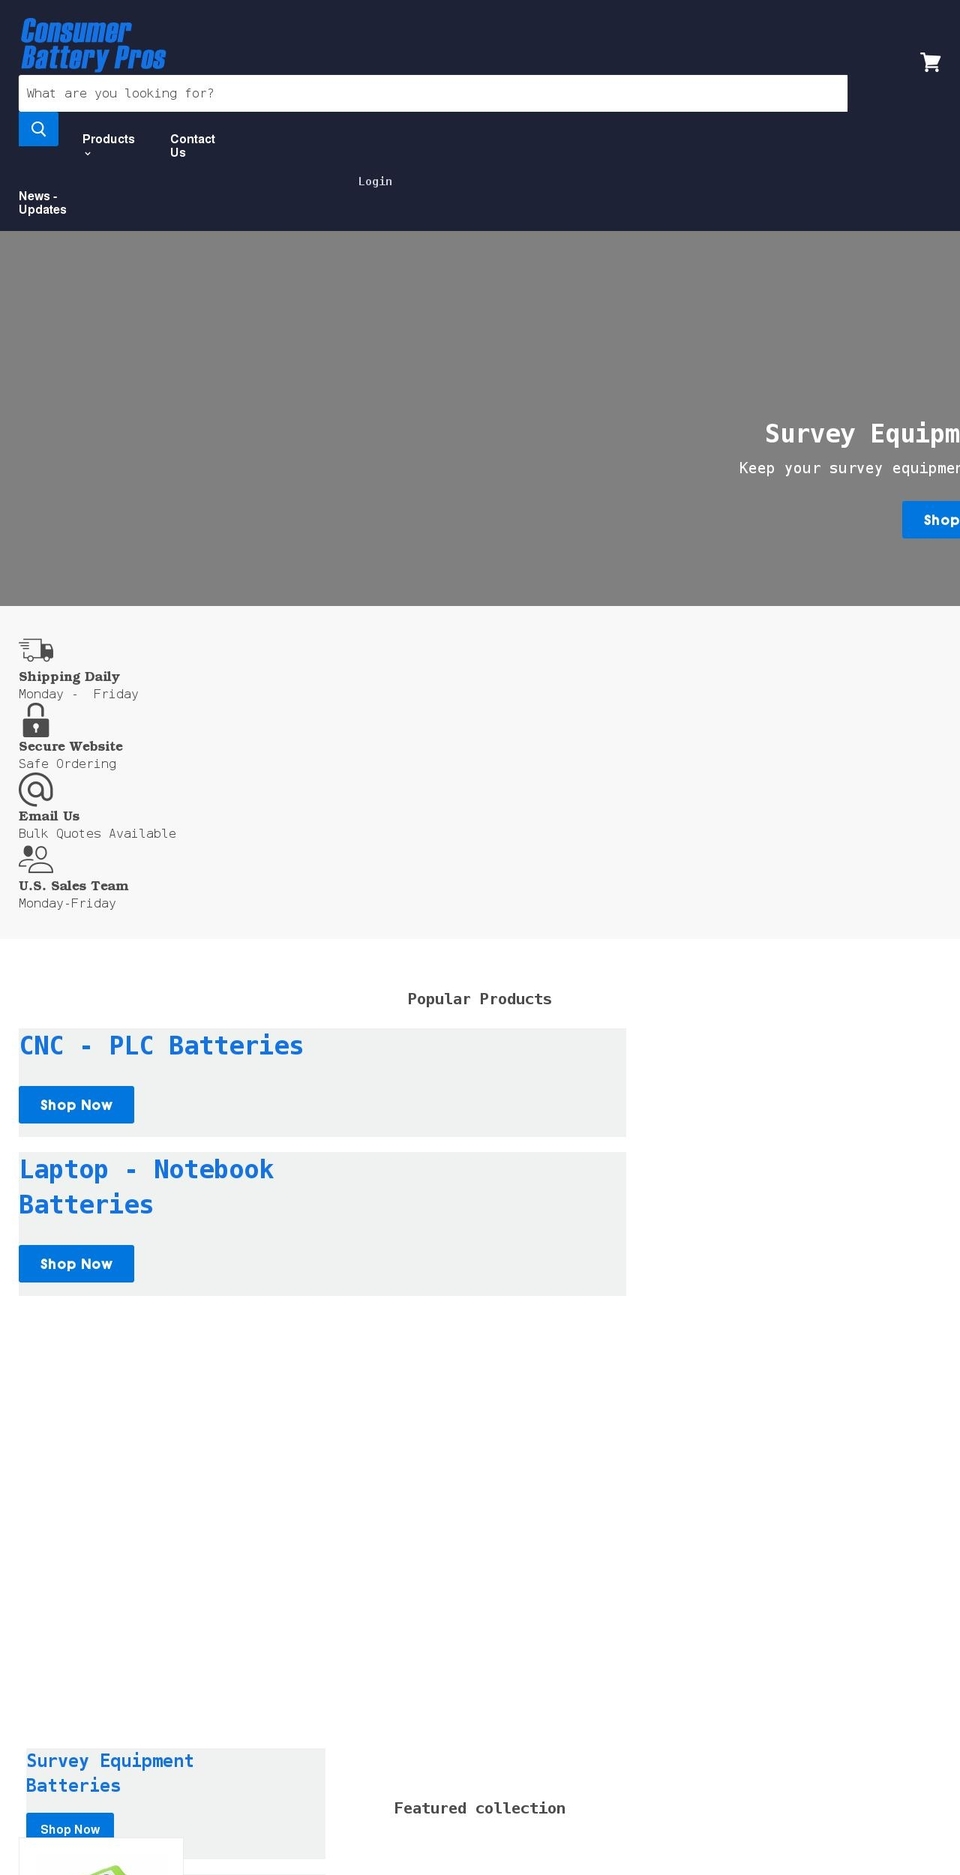This screenshot has width=960, height=1875.
Task: Click the 'Bulk Quotes Available' text
Action: point(97,833)
